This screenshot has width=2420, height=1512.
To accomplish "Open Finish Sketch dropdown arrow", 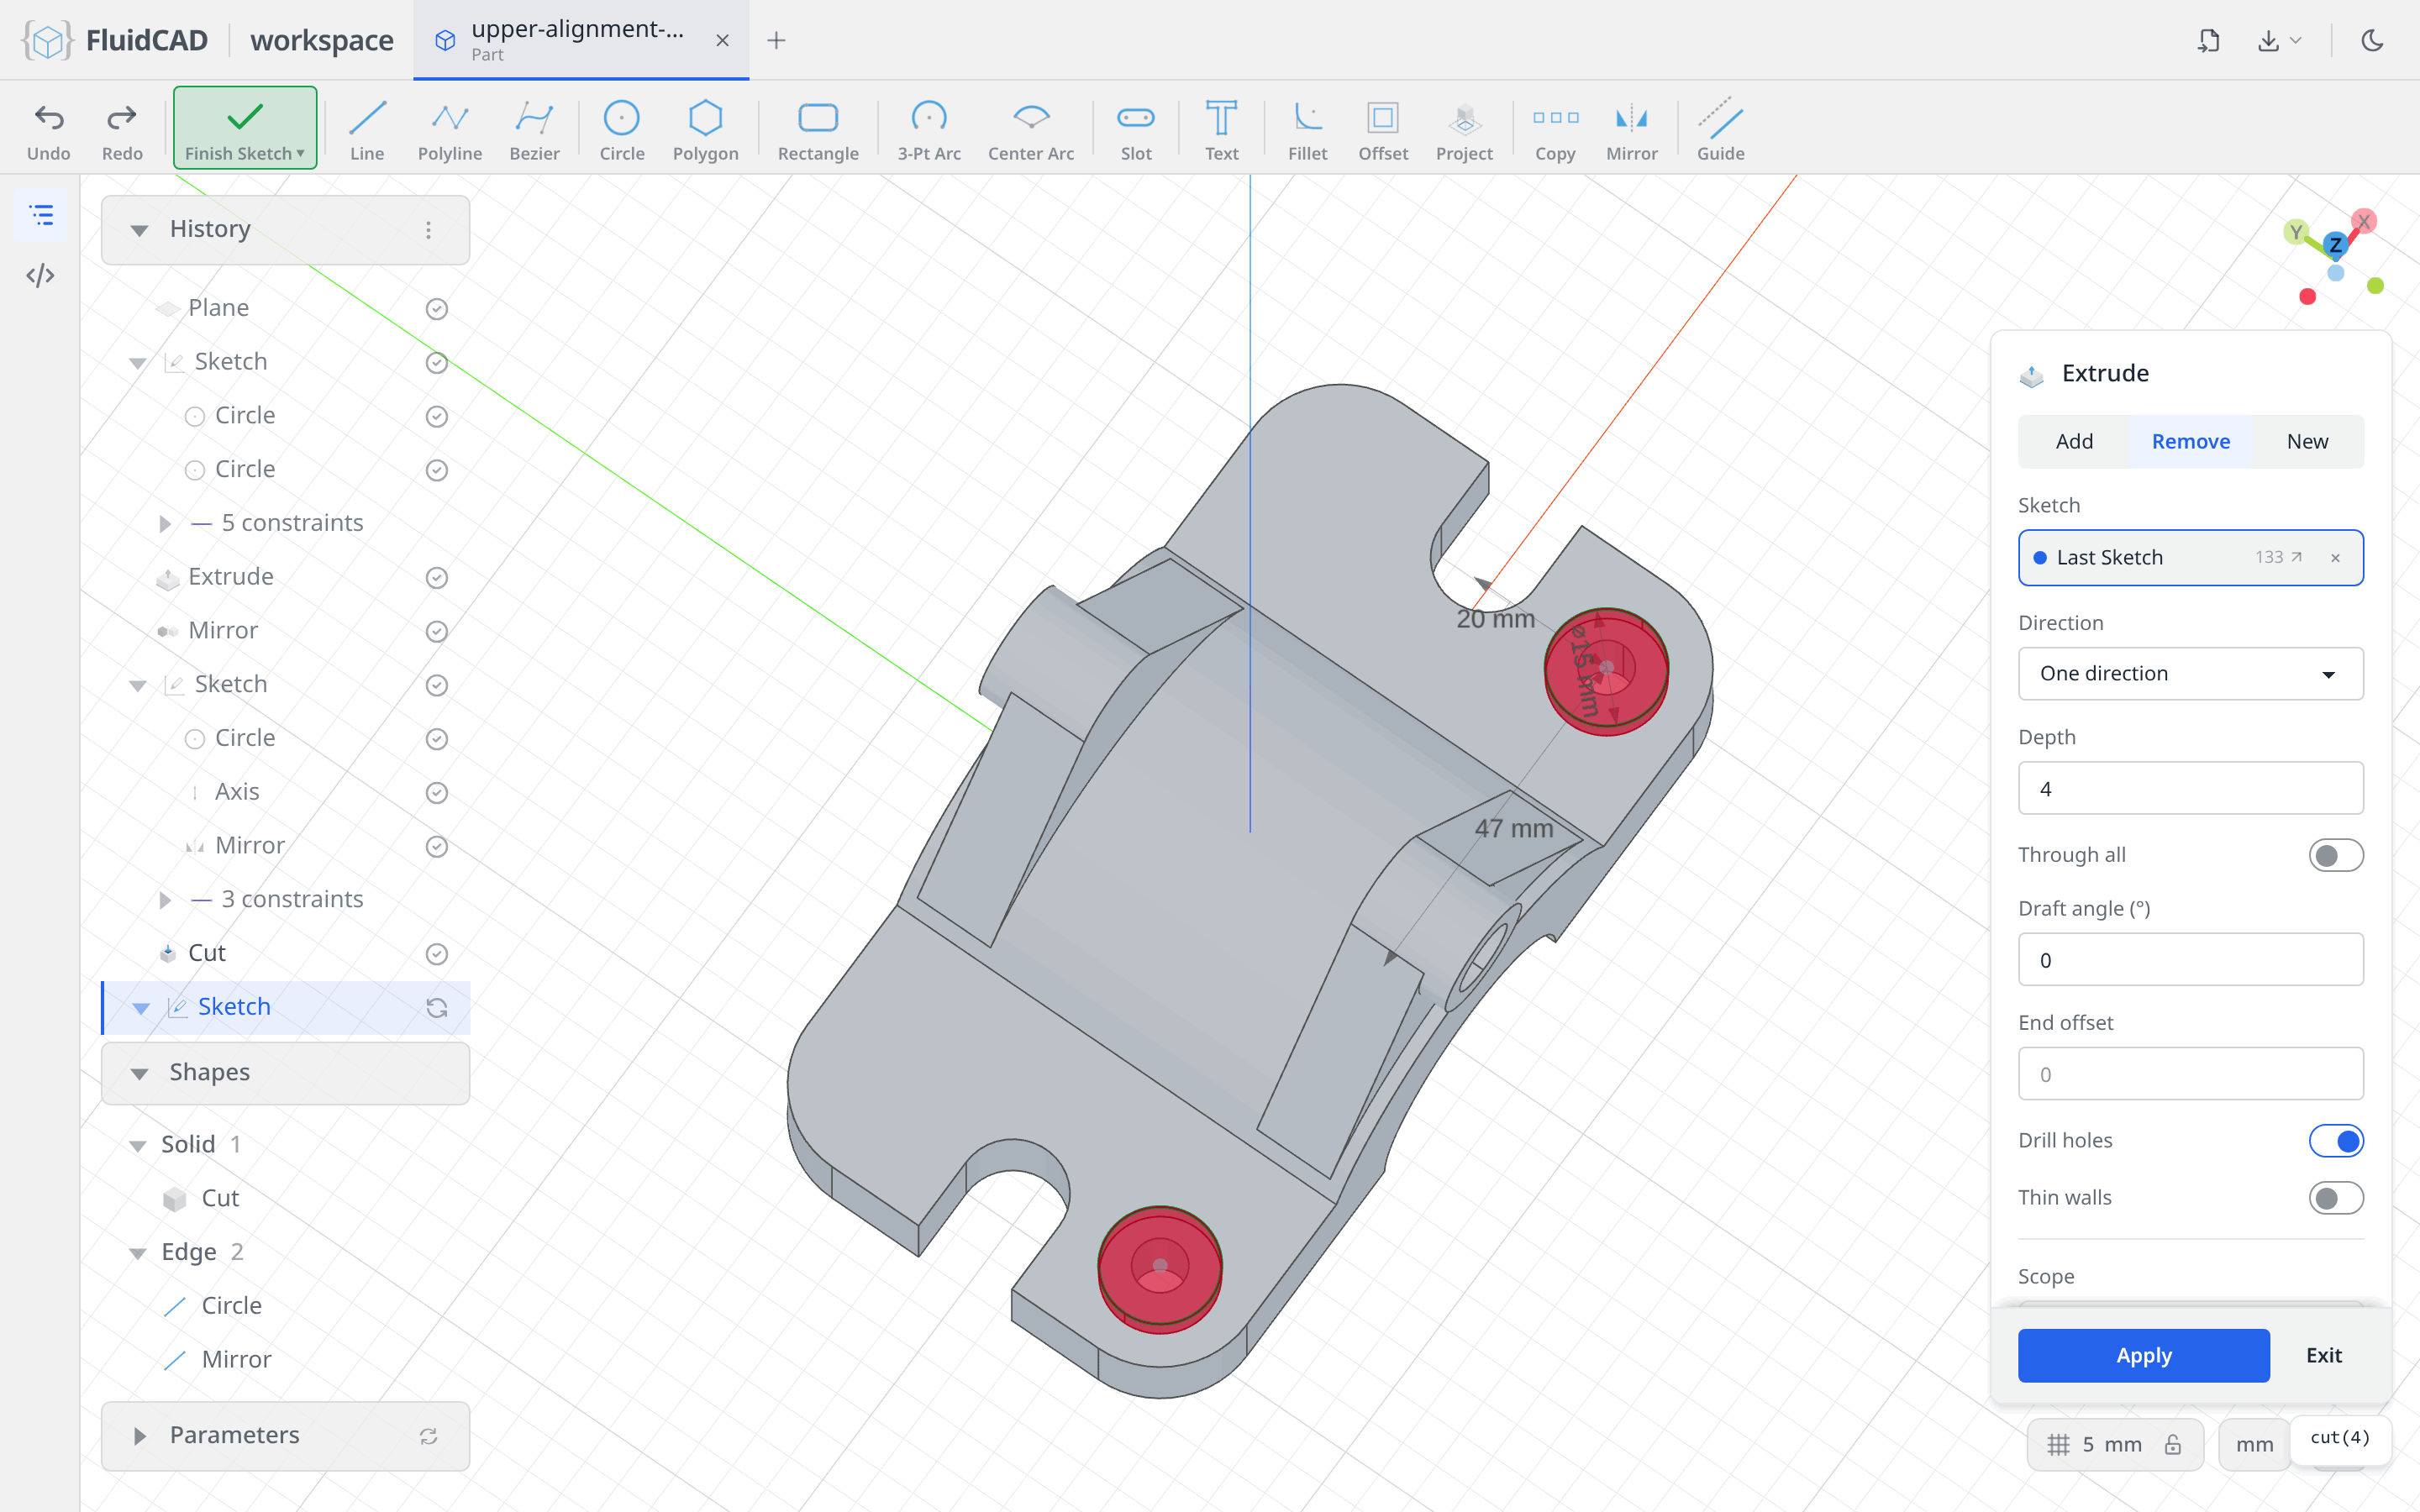I will (x=300, y=154).
